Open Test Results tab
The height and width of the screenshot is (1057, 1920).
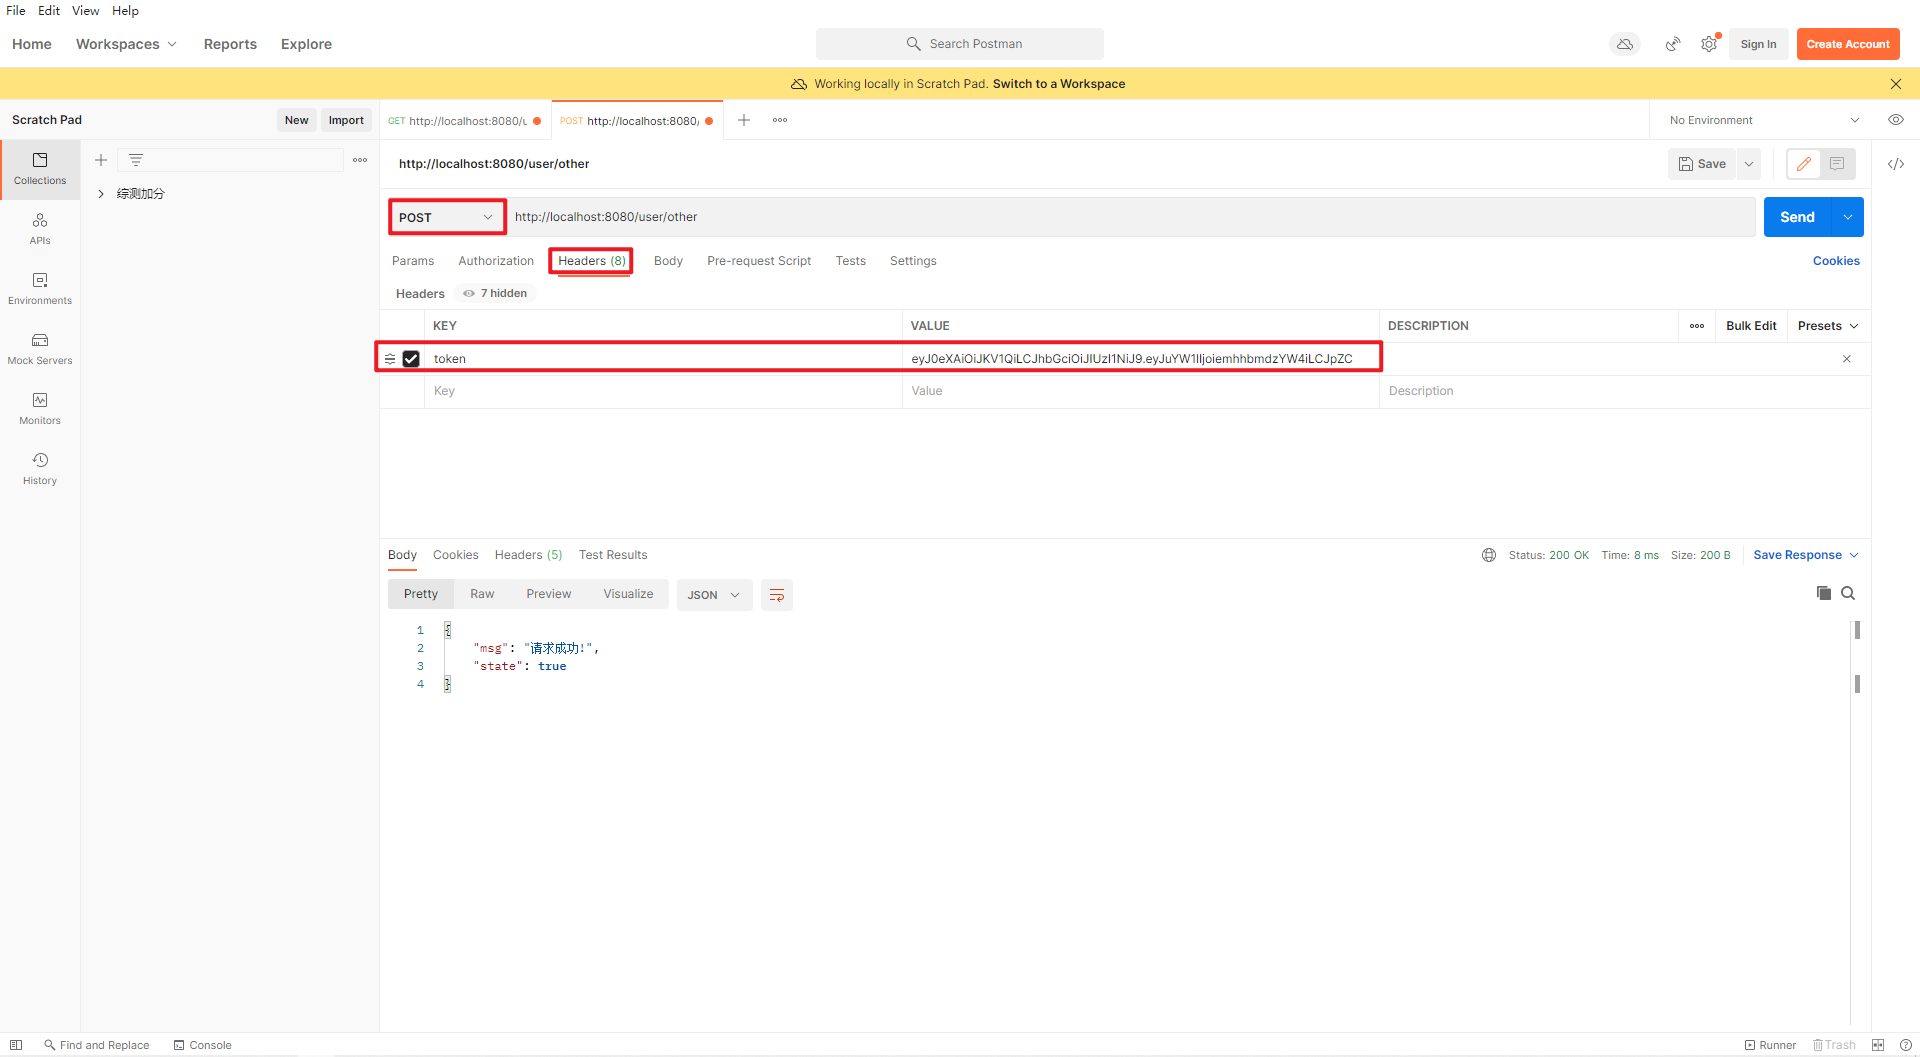[613, 555]
